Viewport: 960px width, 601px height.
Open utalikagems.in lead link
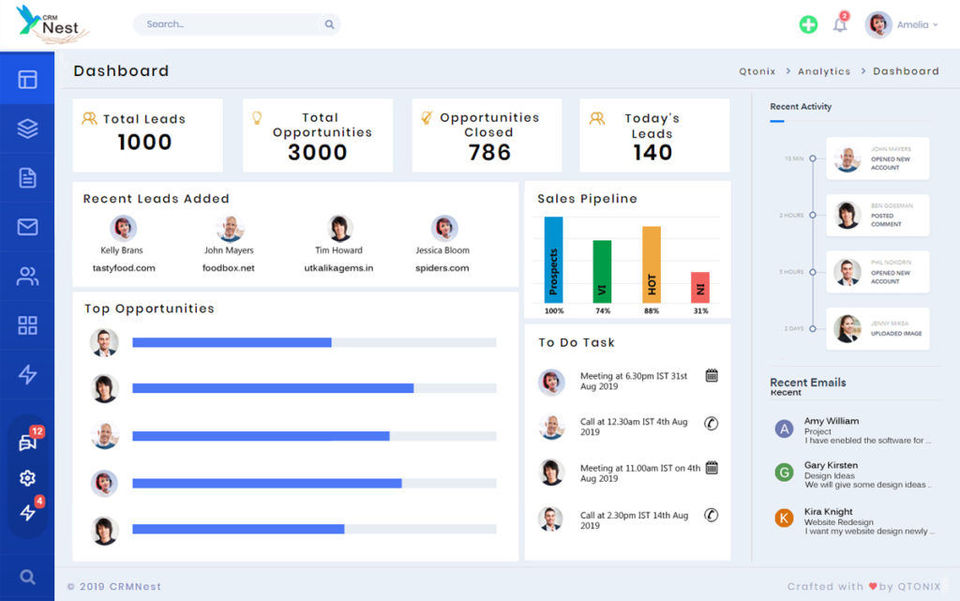339,268
